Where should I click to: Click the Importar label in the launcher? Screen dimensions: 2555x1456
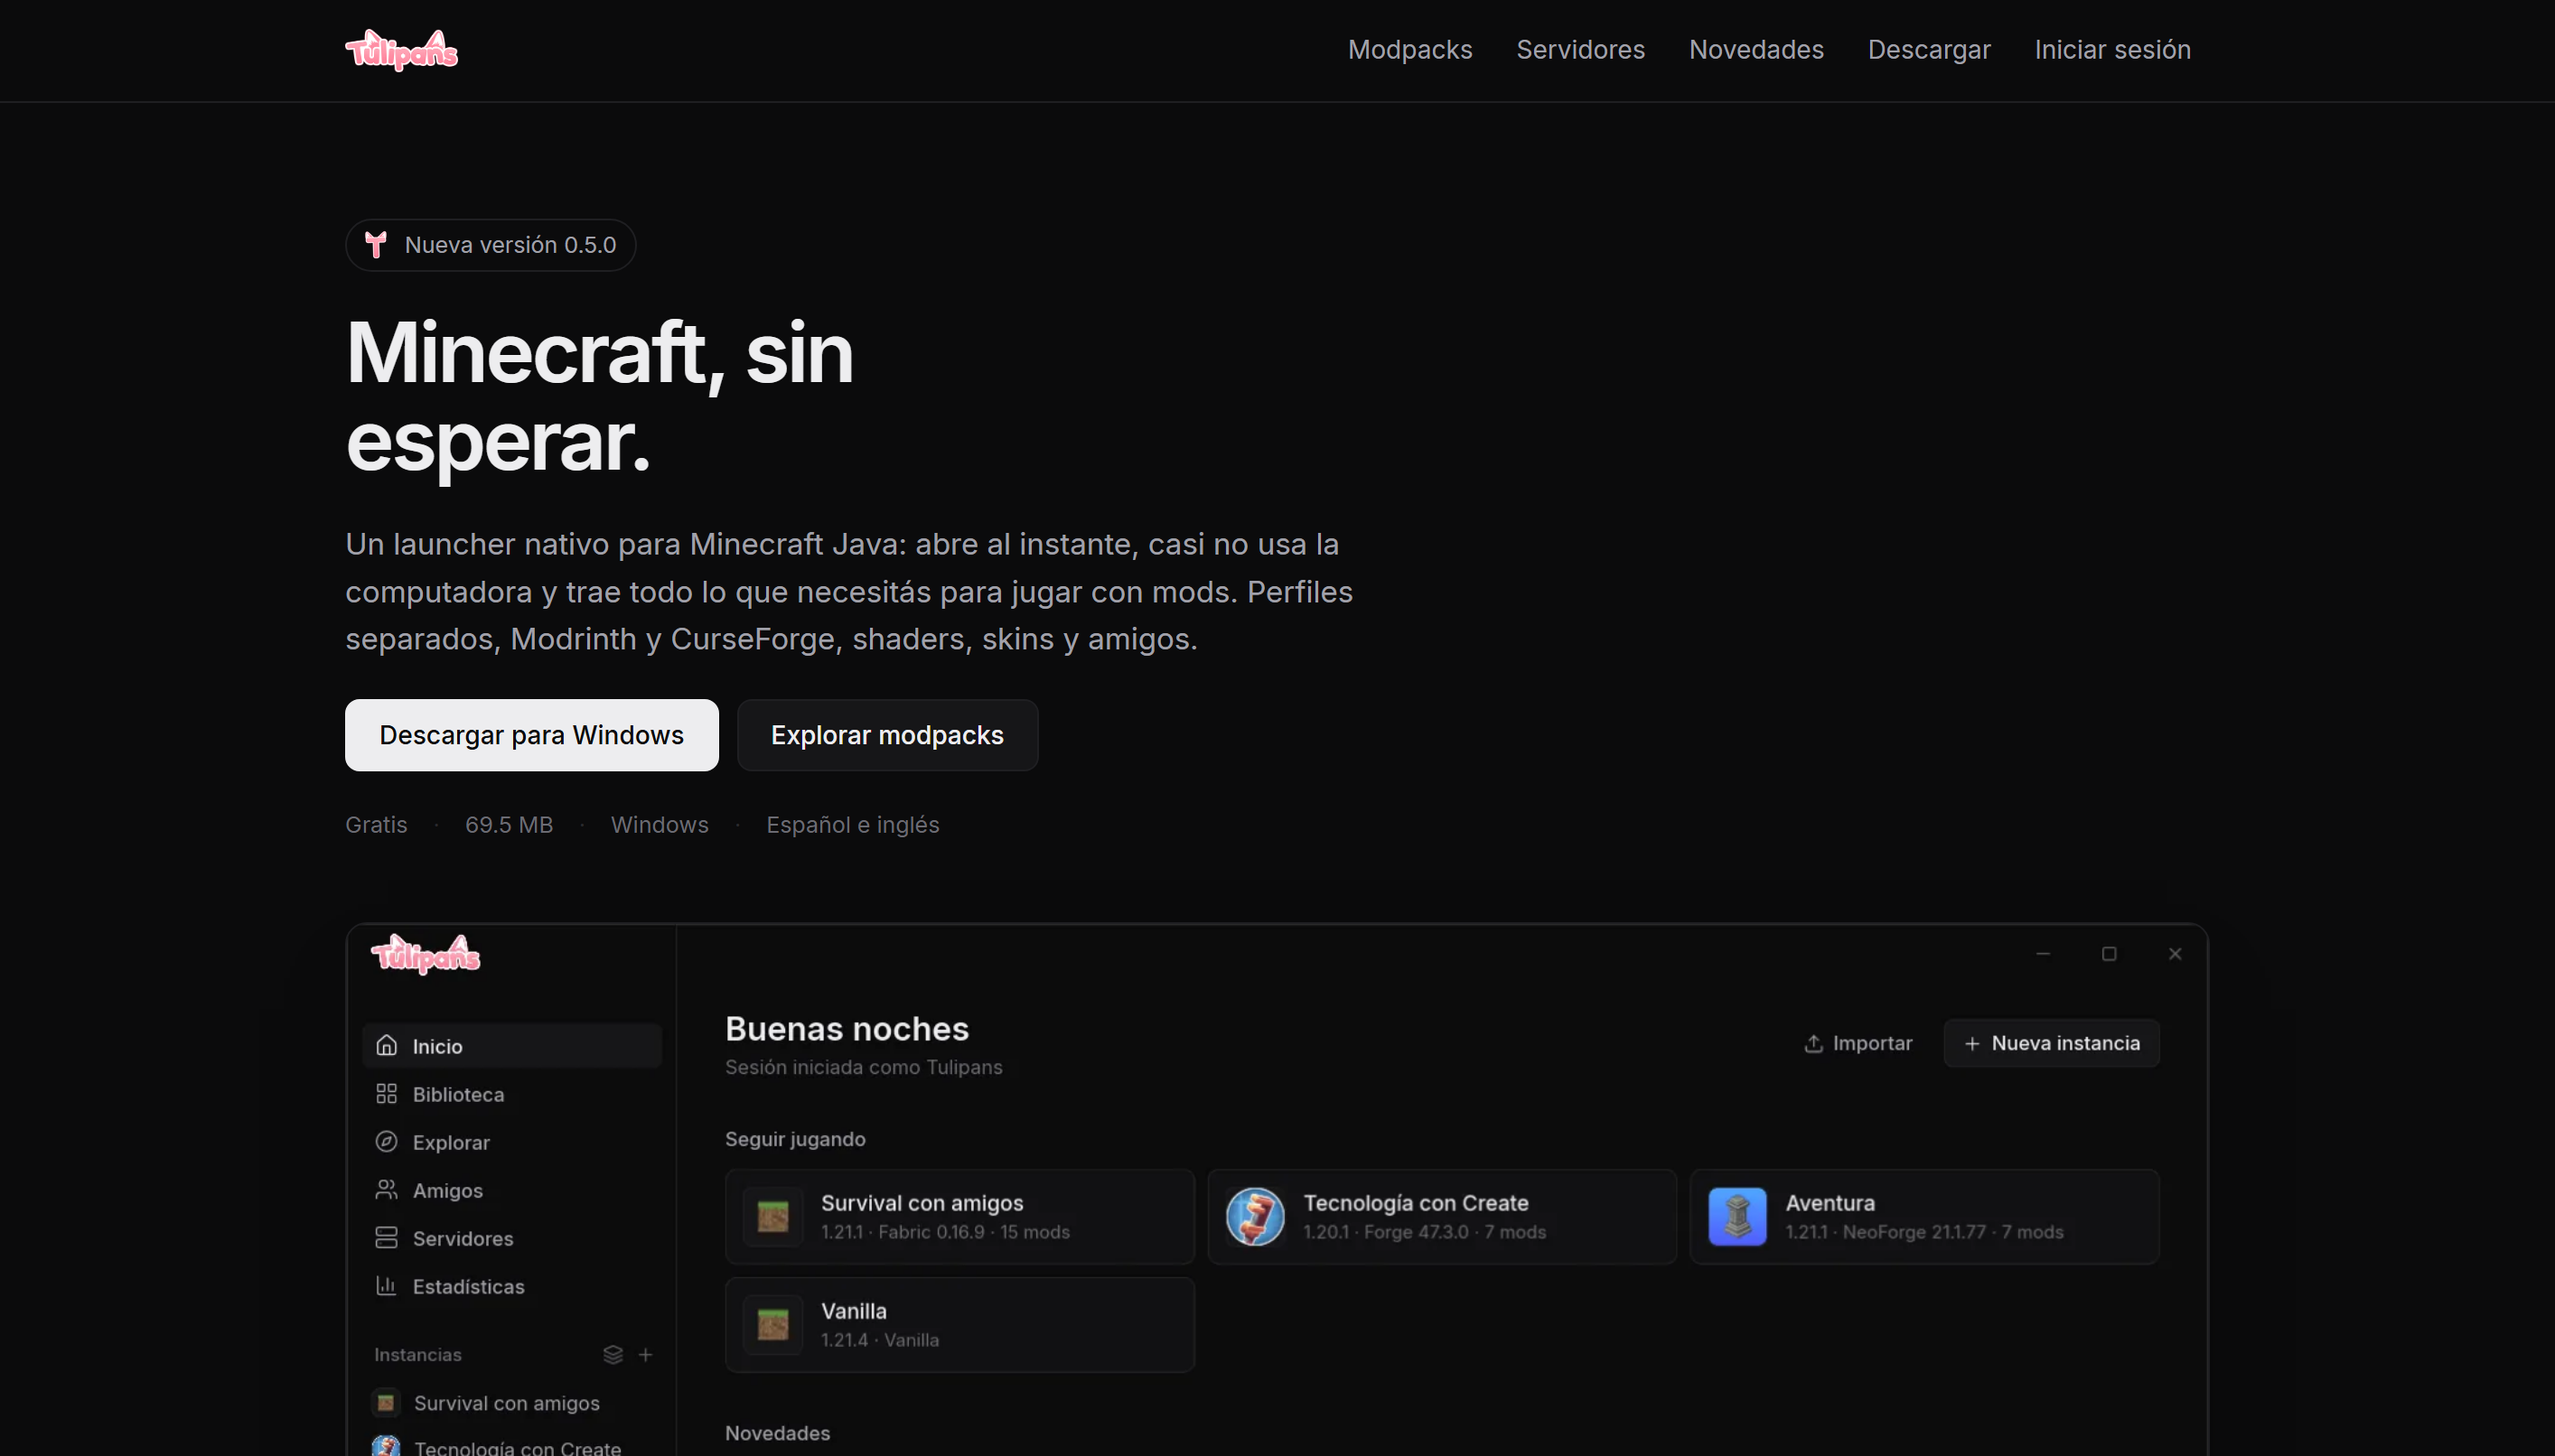pyautogui.click(x=1872, y=1043)
